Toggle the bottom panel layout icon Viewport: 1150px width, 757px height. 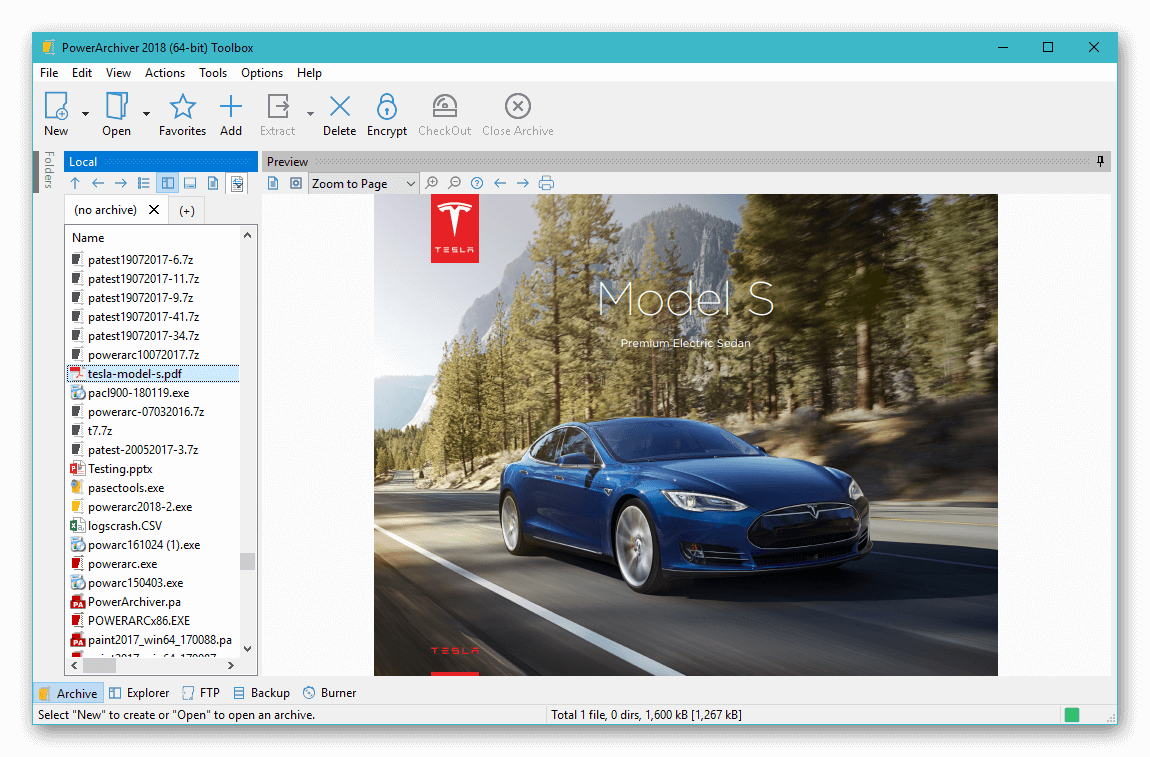(x=190, y=183)
